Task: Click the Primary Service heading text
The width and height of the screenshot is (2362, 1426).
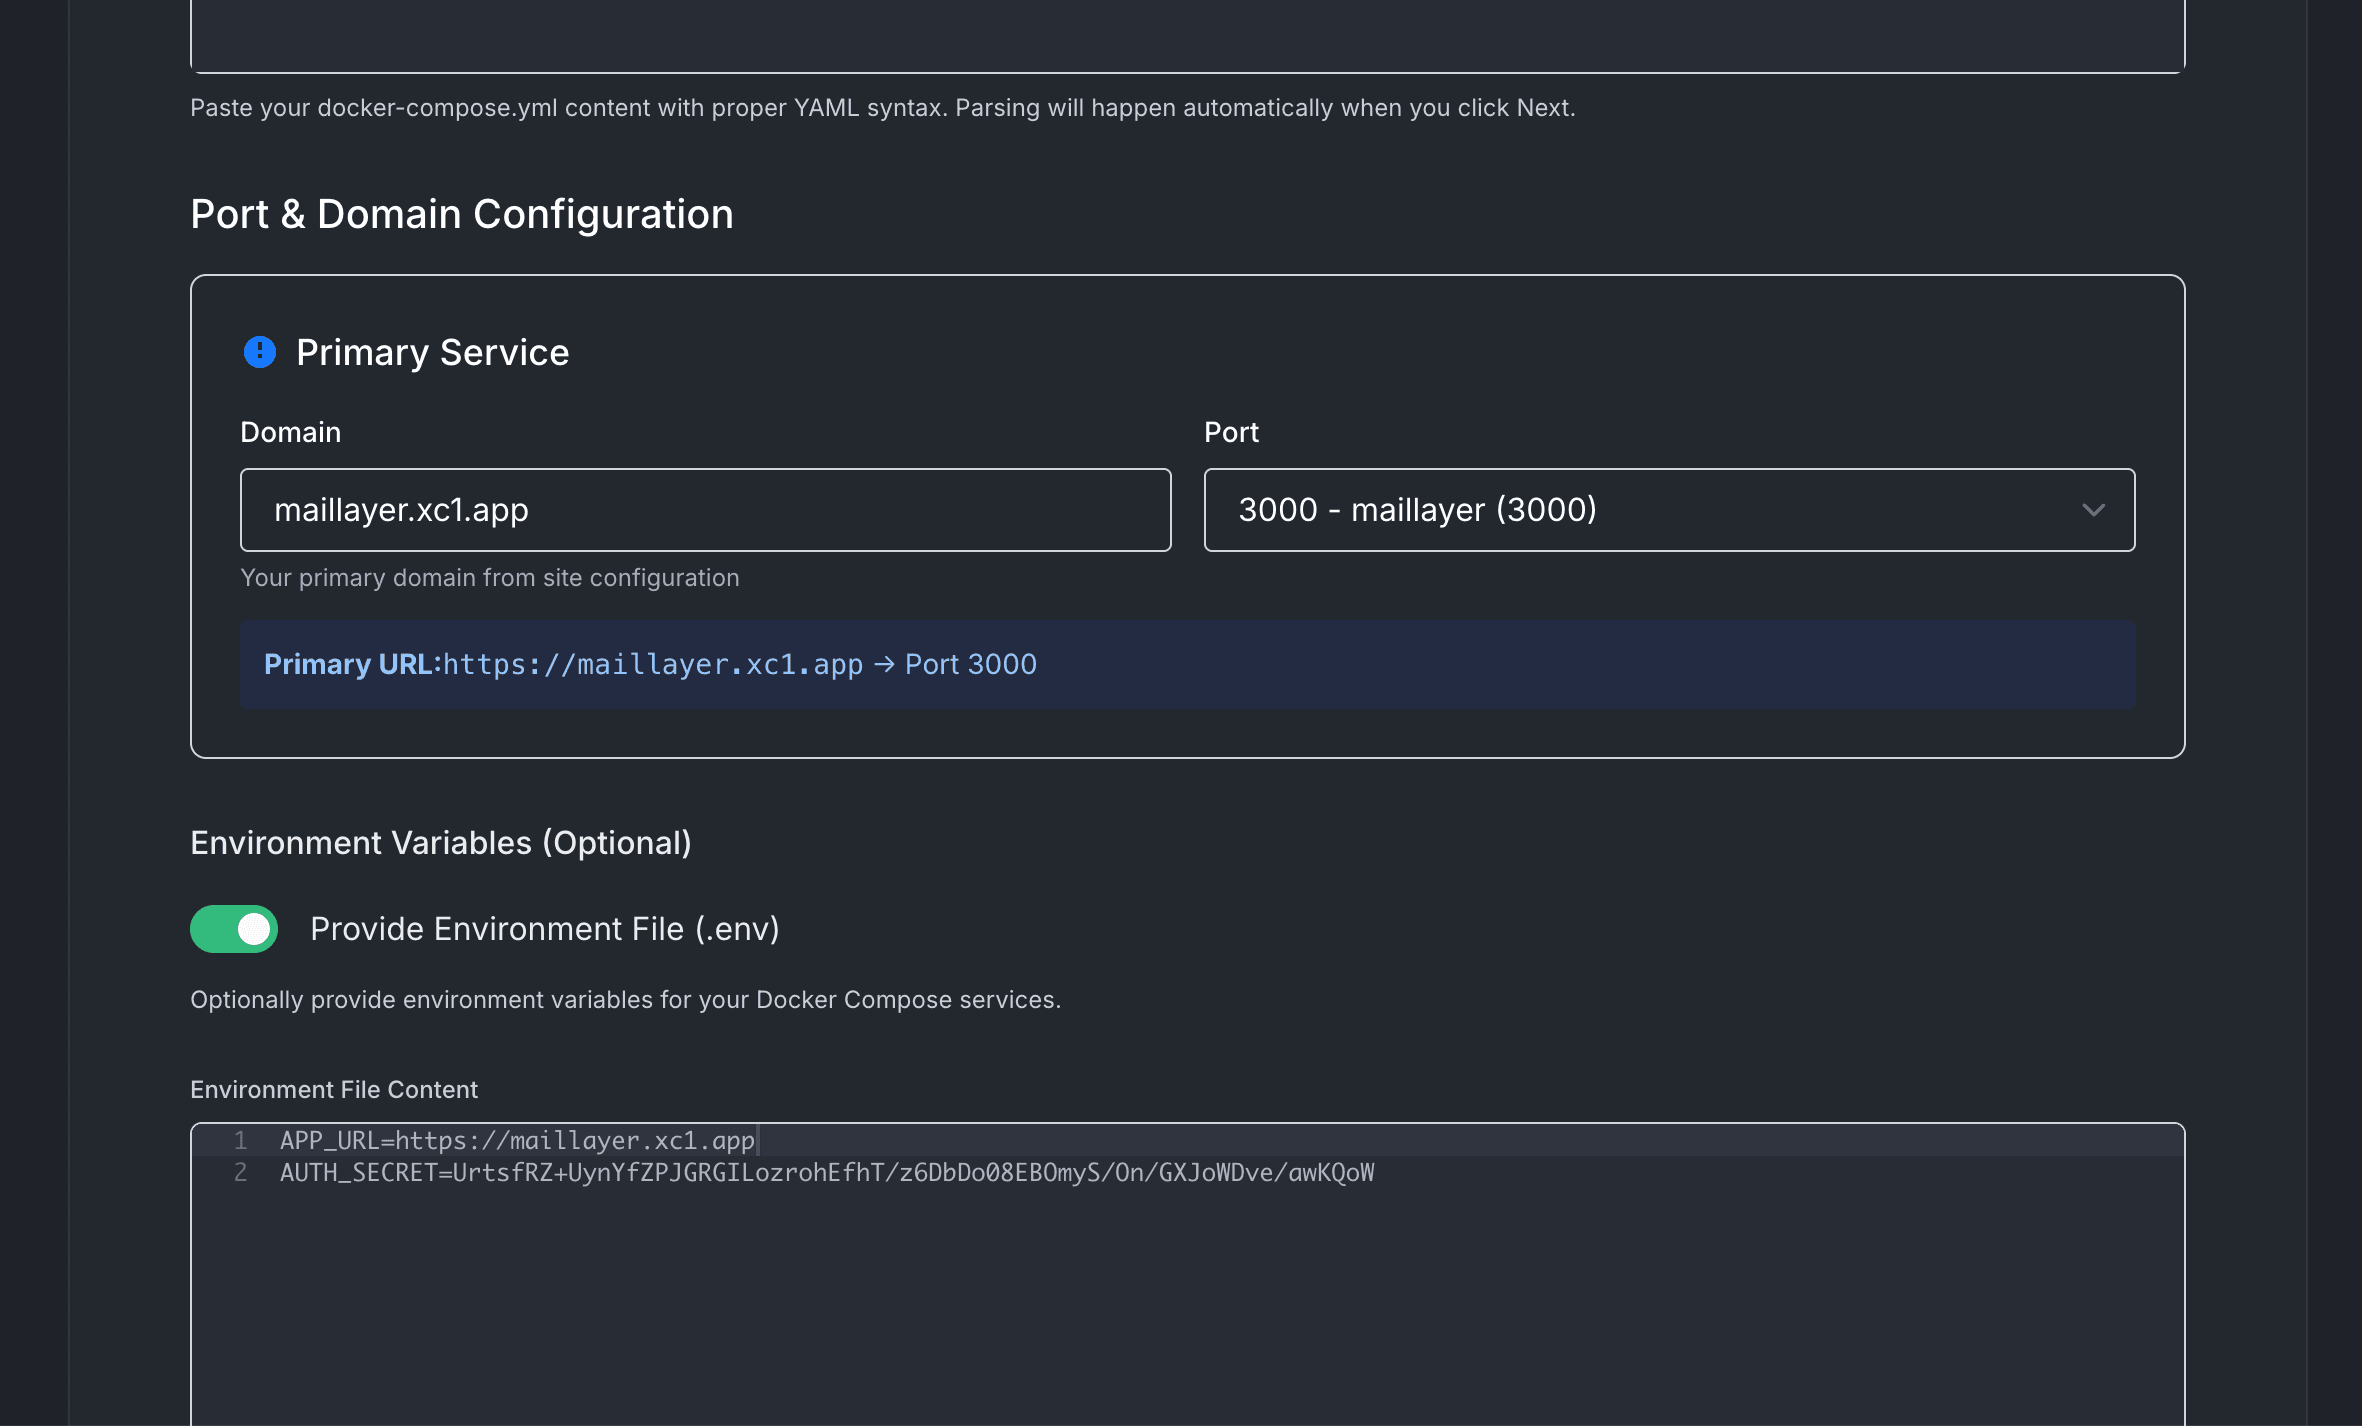Action: 433,352
